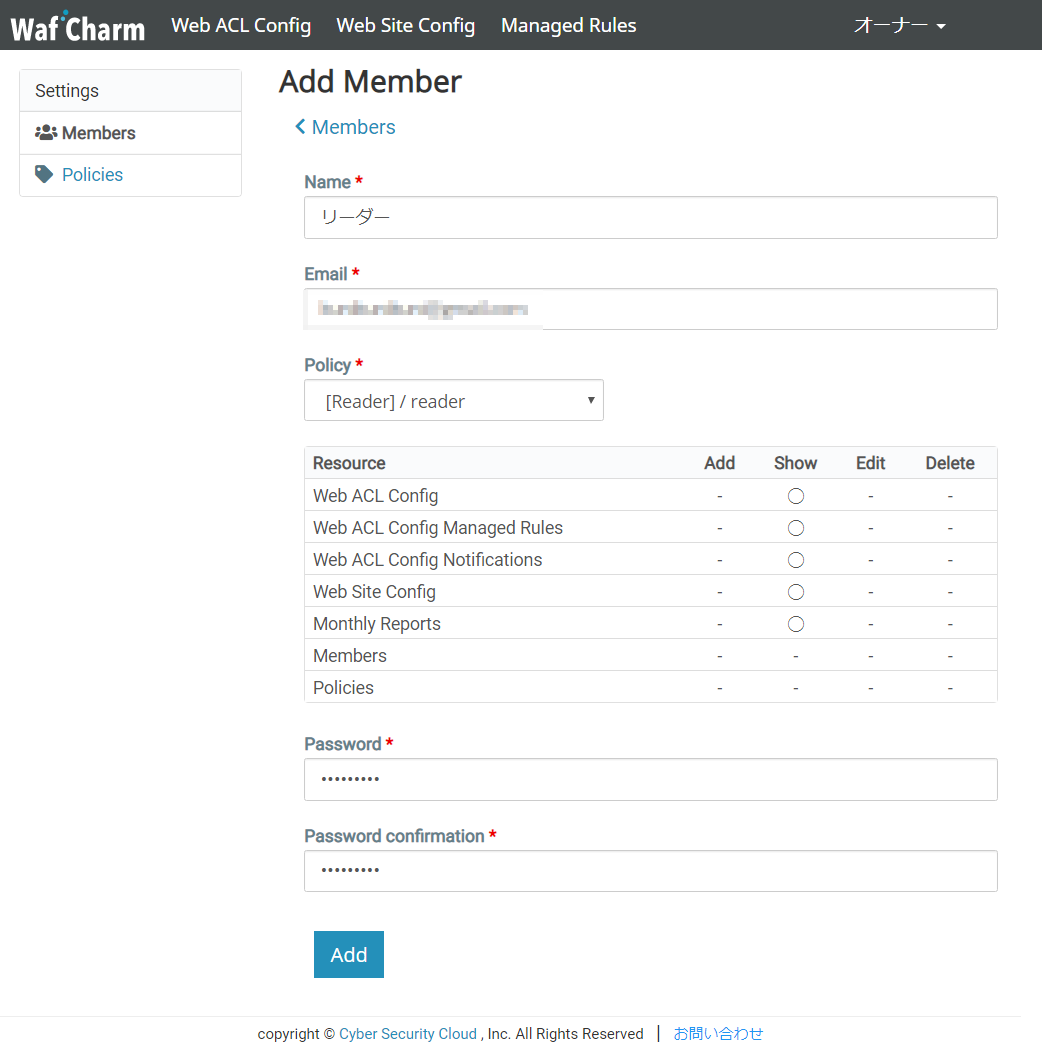This screenshot has width=1042, height=1046.
Task: Click into the Name text field
Action: point(650,218)
